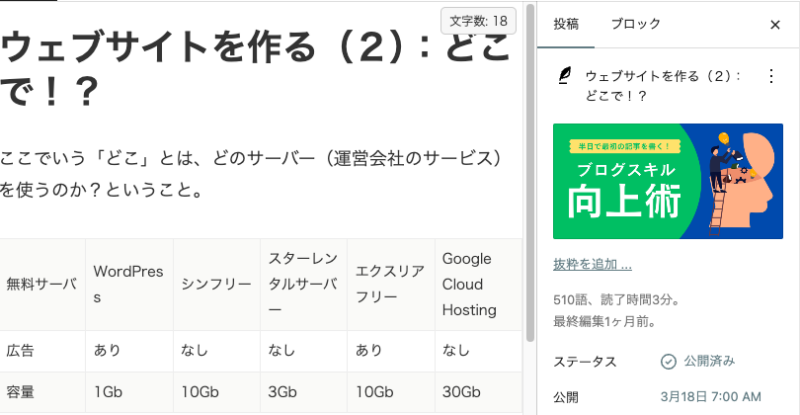Click the なし cell under シンフリー
The image size is (800, 415).
pyautogui.click(x=216, y=351)
